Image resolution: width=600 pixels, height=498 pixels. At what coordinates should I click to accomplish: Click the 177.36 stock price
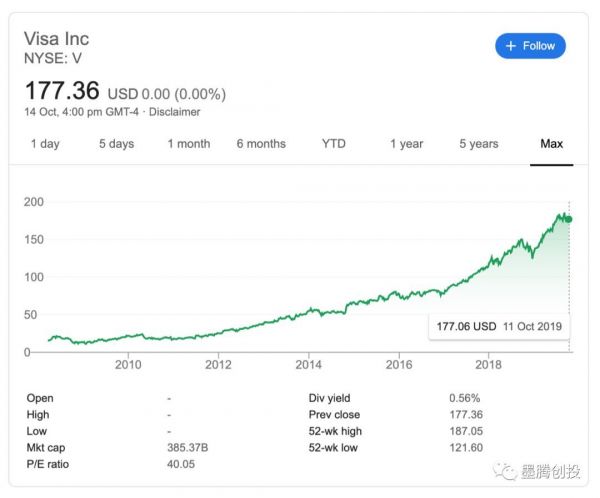pos(62,90)
